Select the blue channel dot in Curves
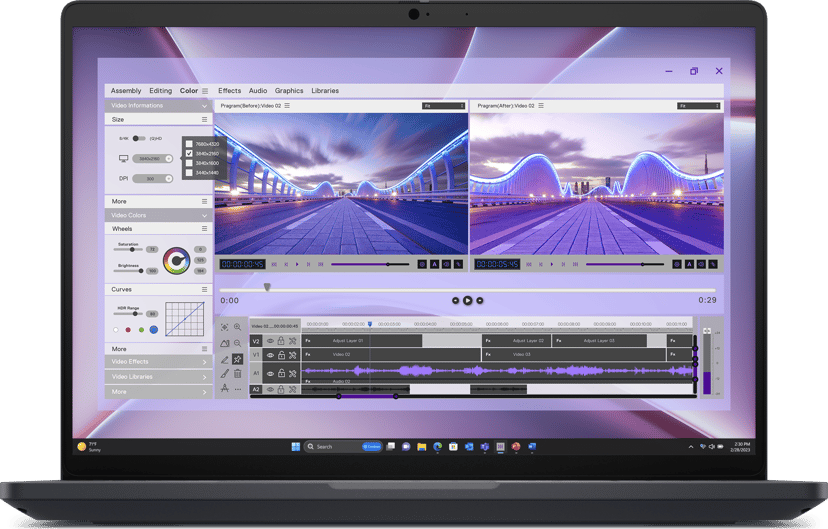The image size is (828, 529). pyautogui.click(x=154, y=329)
